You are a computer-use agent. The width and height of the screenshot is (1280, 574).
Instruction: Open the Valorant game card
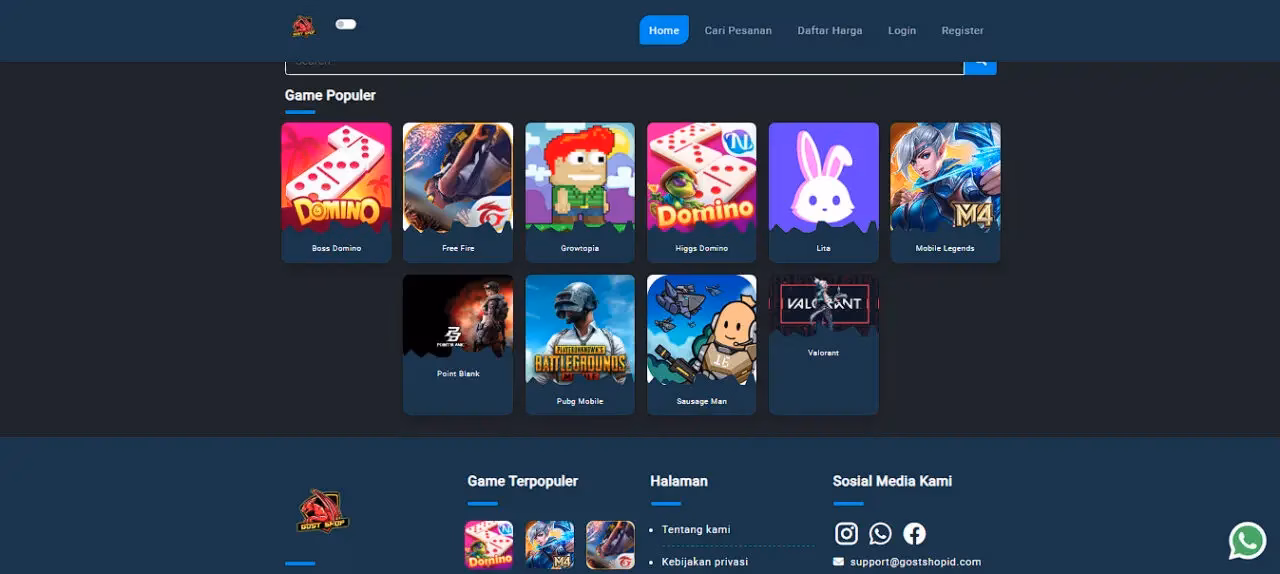point(824,345)
